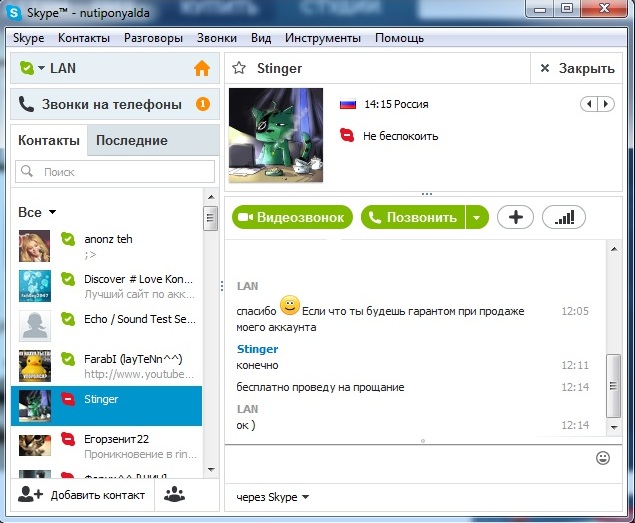Click the orange notification badge showing 1

pyautogui.click(x=203, y=104)
